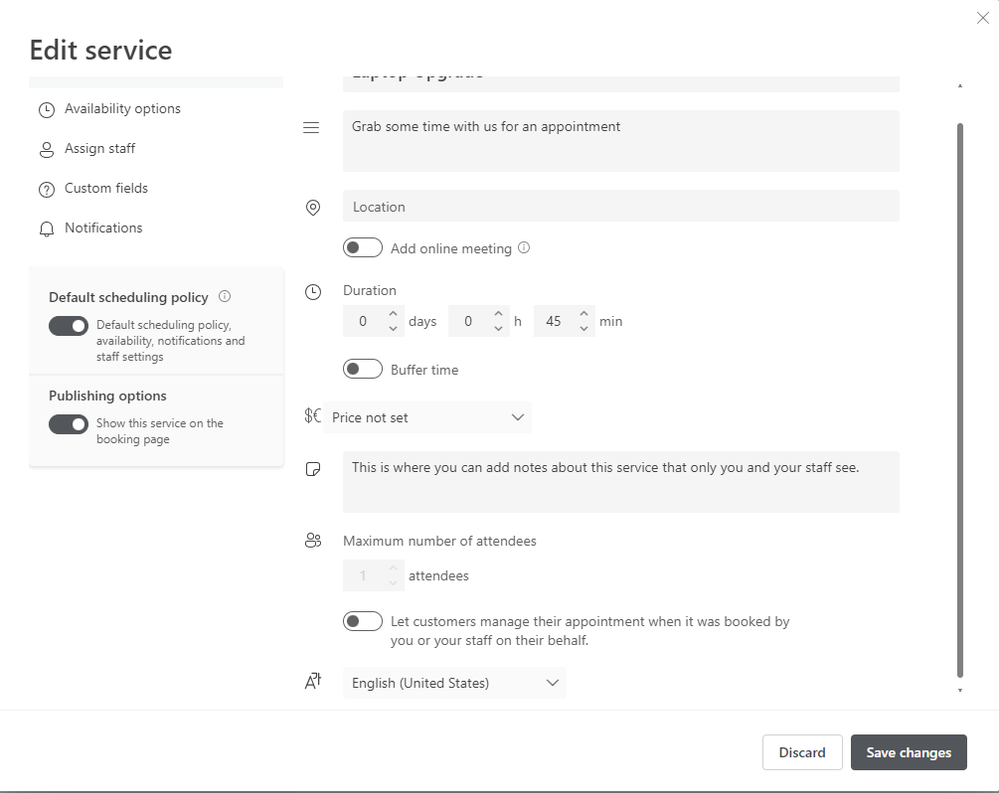Click the location pin icon
The width and height of the screenshot is (999, 793).
[x=313, y=207]
